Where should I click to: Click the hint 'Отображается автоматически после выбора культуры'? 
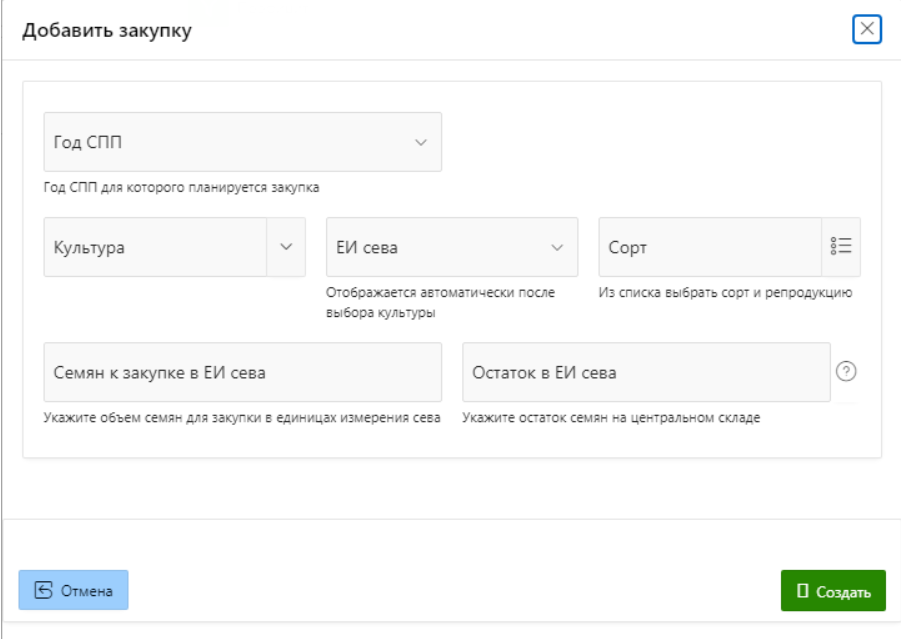440,302
